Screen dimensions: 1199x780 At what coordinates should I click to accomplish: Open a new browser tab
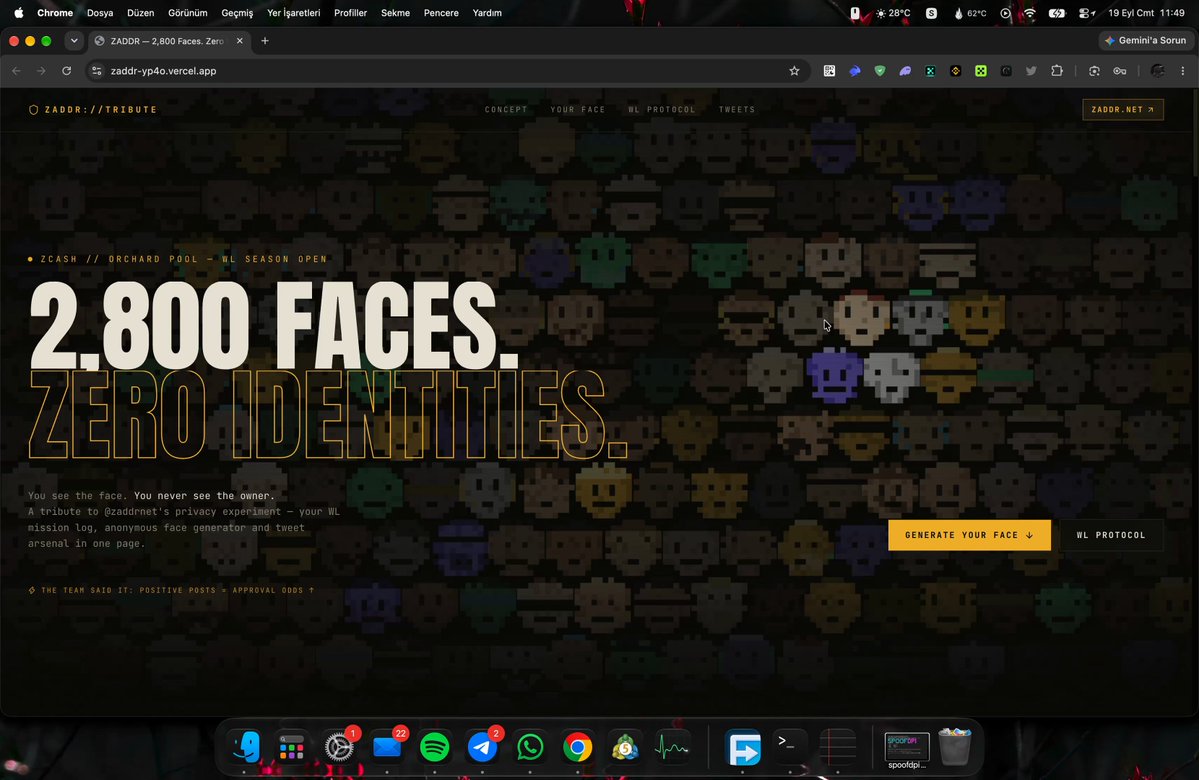pyautogui.click(x=265, y=41)
